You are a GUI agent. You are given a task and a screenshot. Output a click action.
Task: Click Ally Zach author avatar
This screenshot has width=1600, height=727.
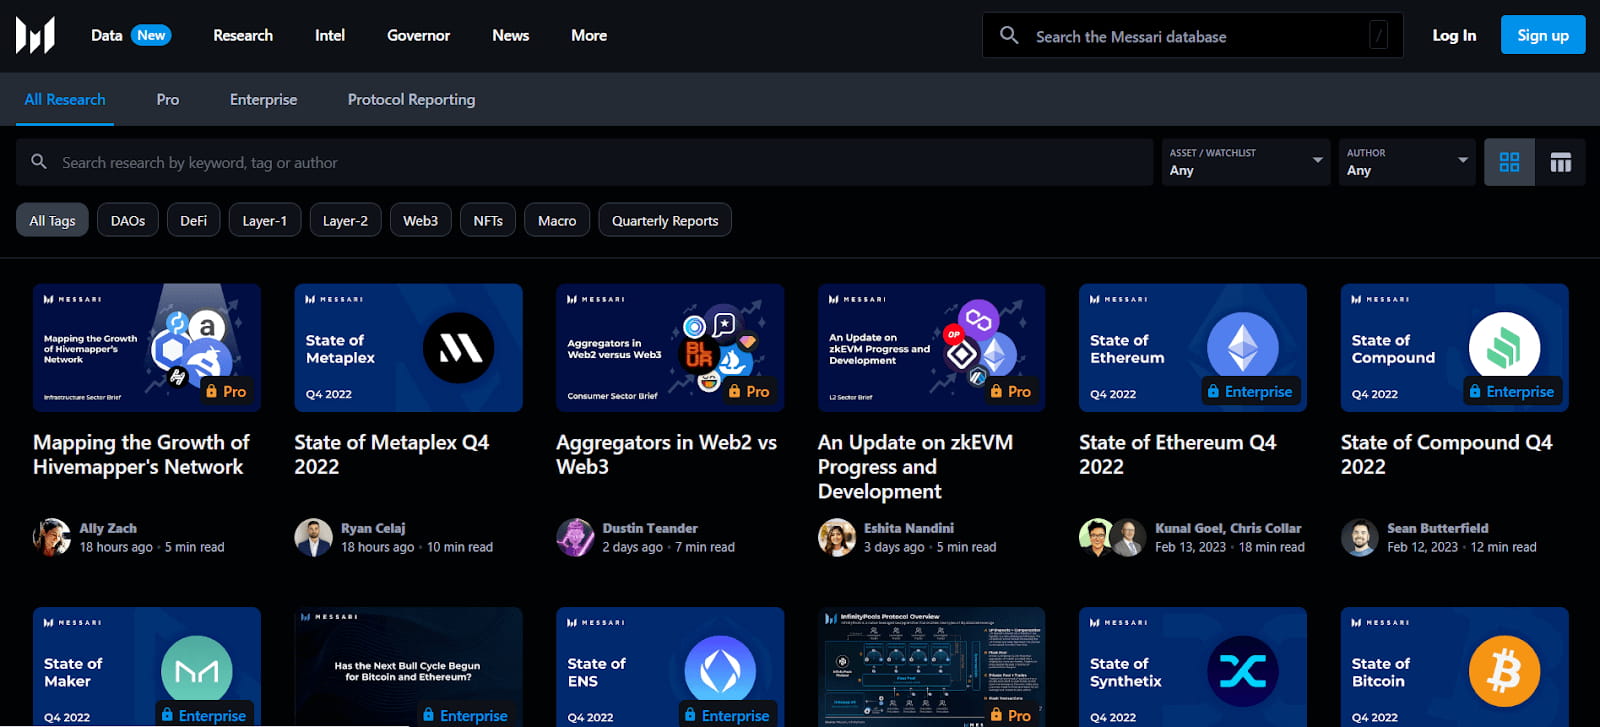[52, 537]
